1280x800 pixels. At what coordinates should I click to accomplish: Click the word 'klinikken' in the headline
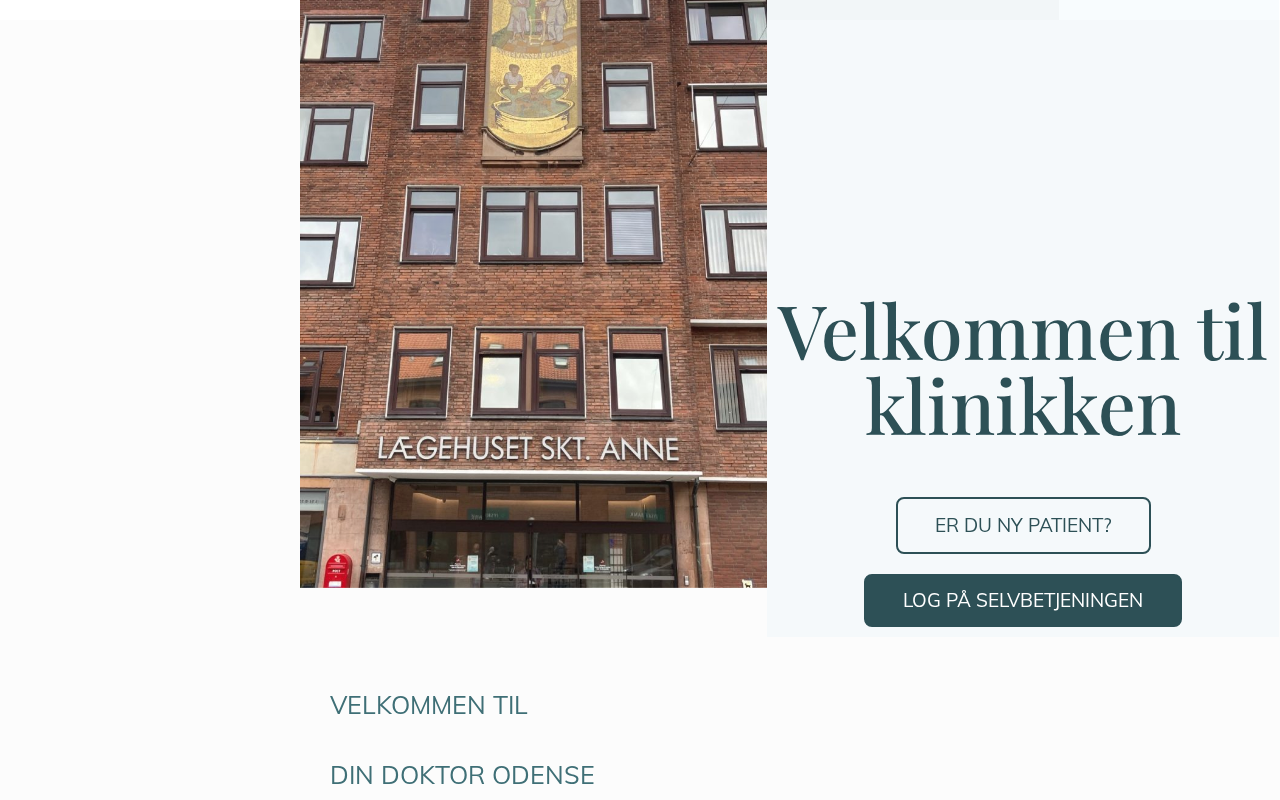tap(1023, 406)
